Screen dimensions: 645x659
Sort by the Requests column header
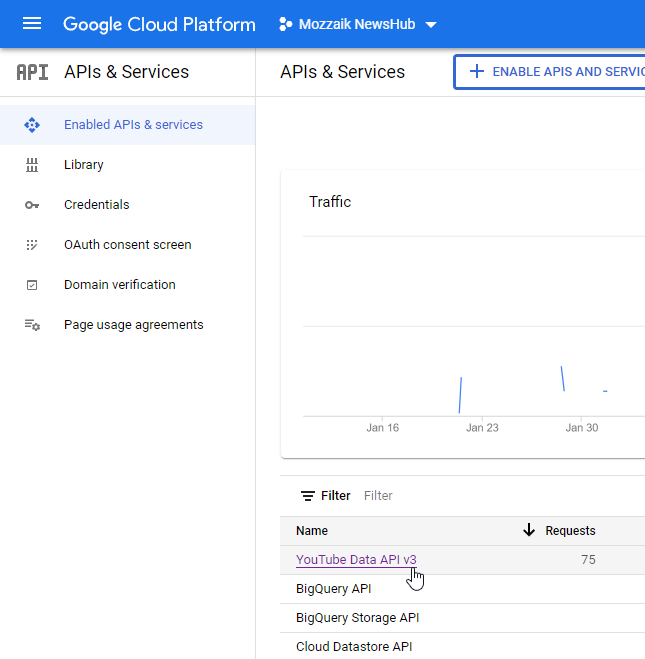coord(570,531)
